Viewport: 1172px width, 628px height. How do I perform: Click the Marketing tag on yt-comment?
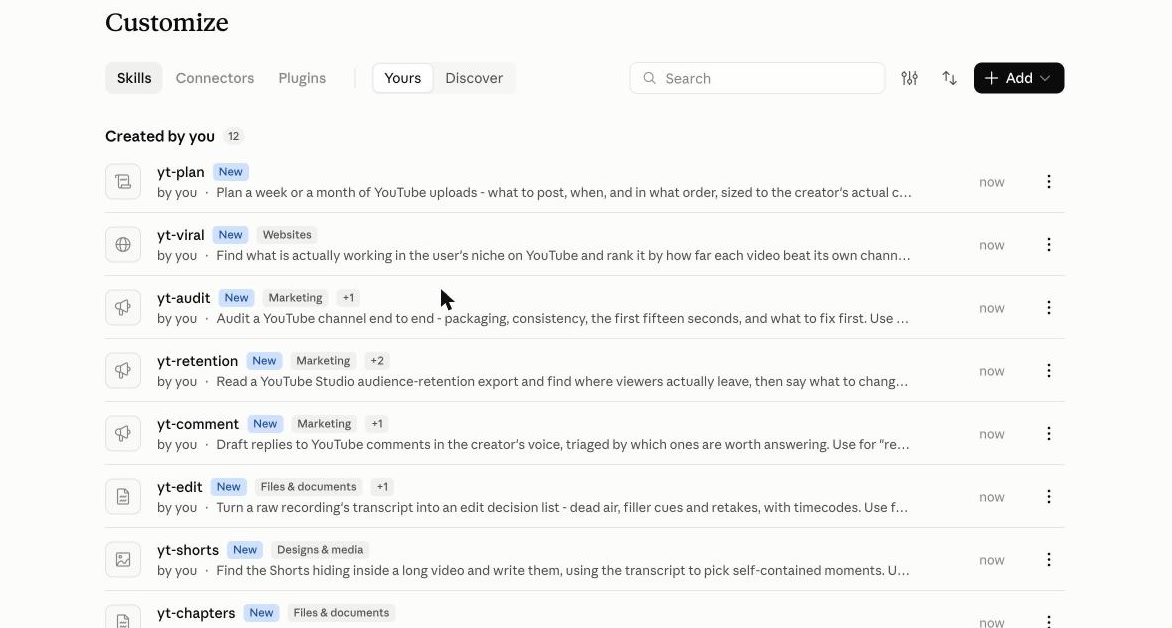click(324, 424)
